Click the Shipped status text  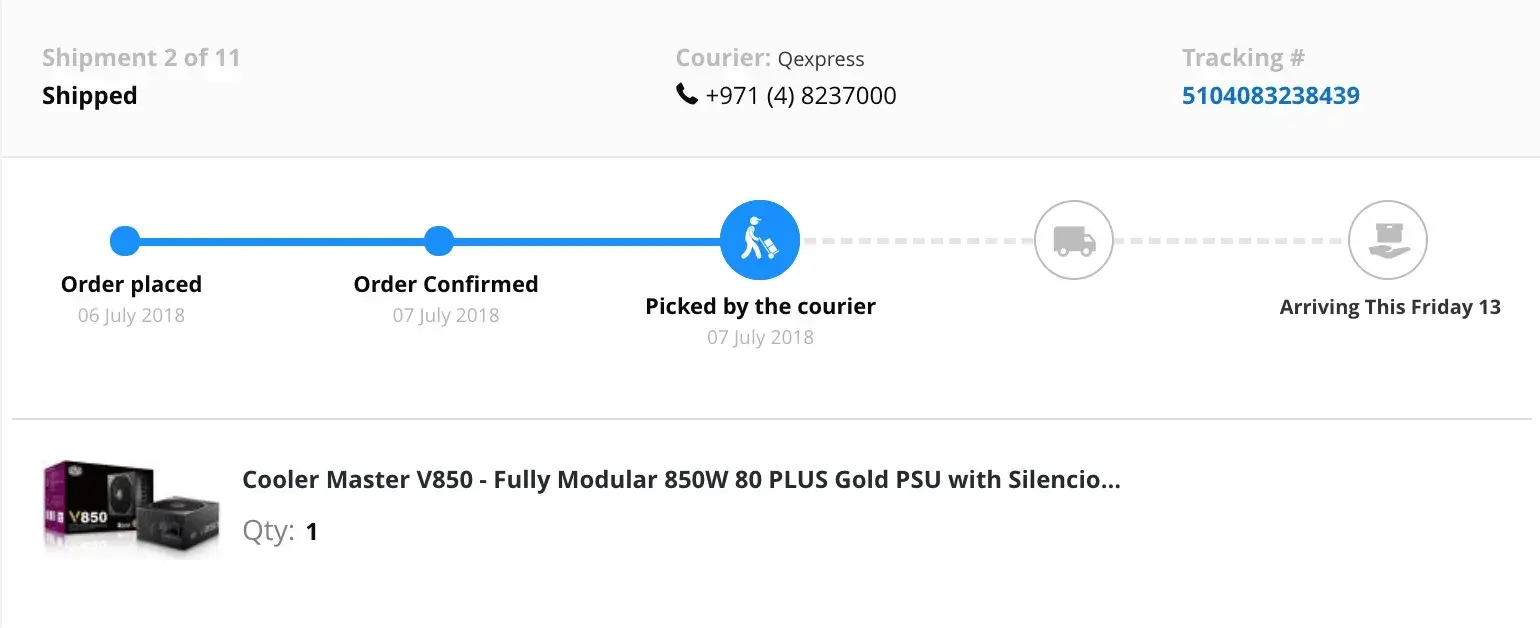(89, 96)
